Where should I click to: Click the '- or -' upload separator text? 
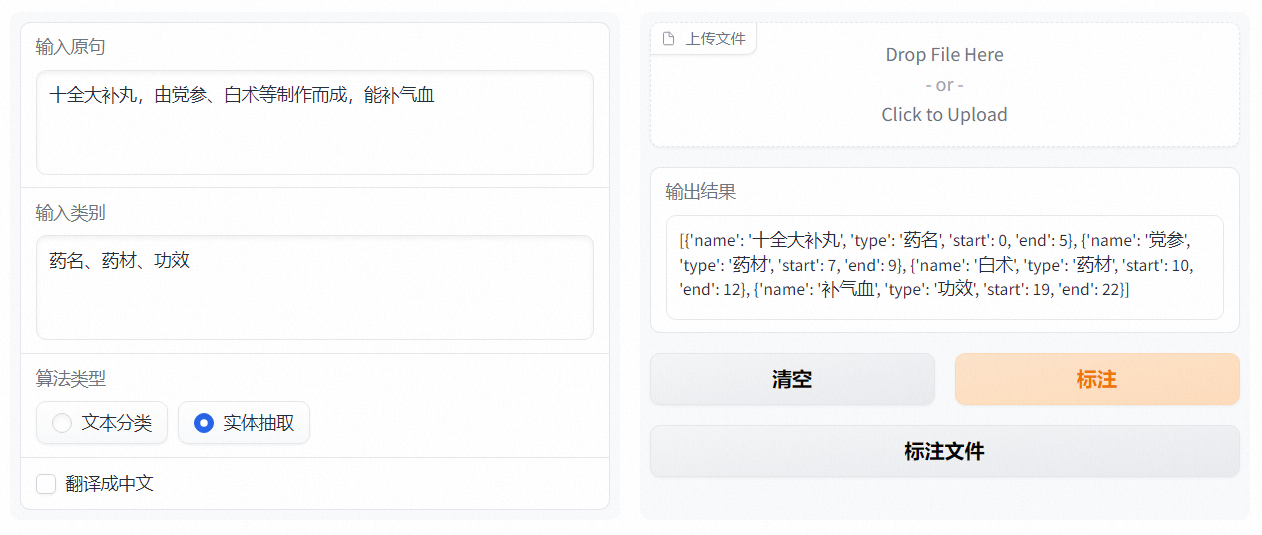(x=944, y=85)
